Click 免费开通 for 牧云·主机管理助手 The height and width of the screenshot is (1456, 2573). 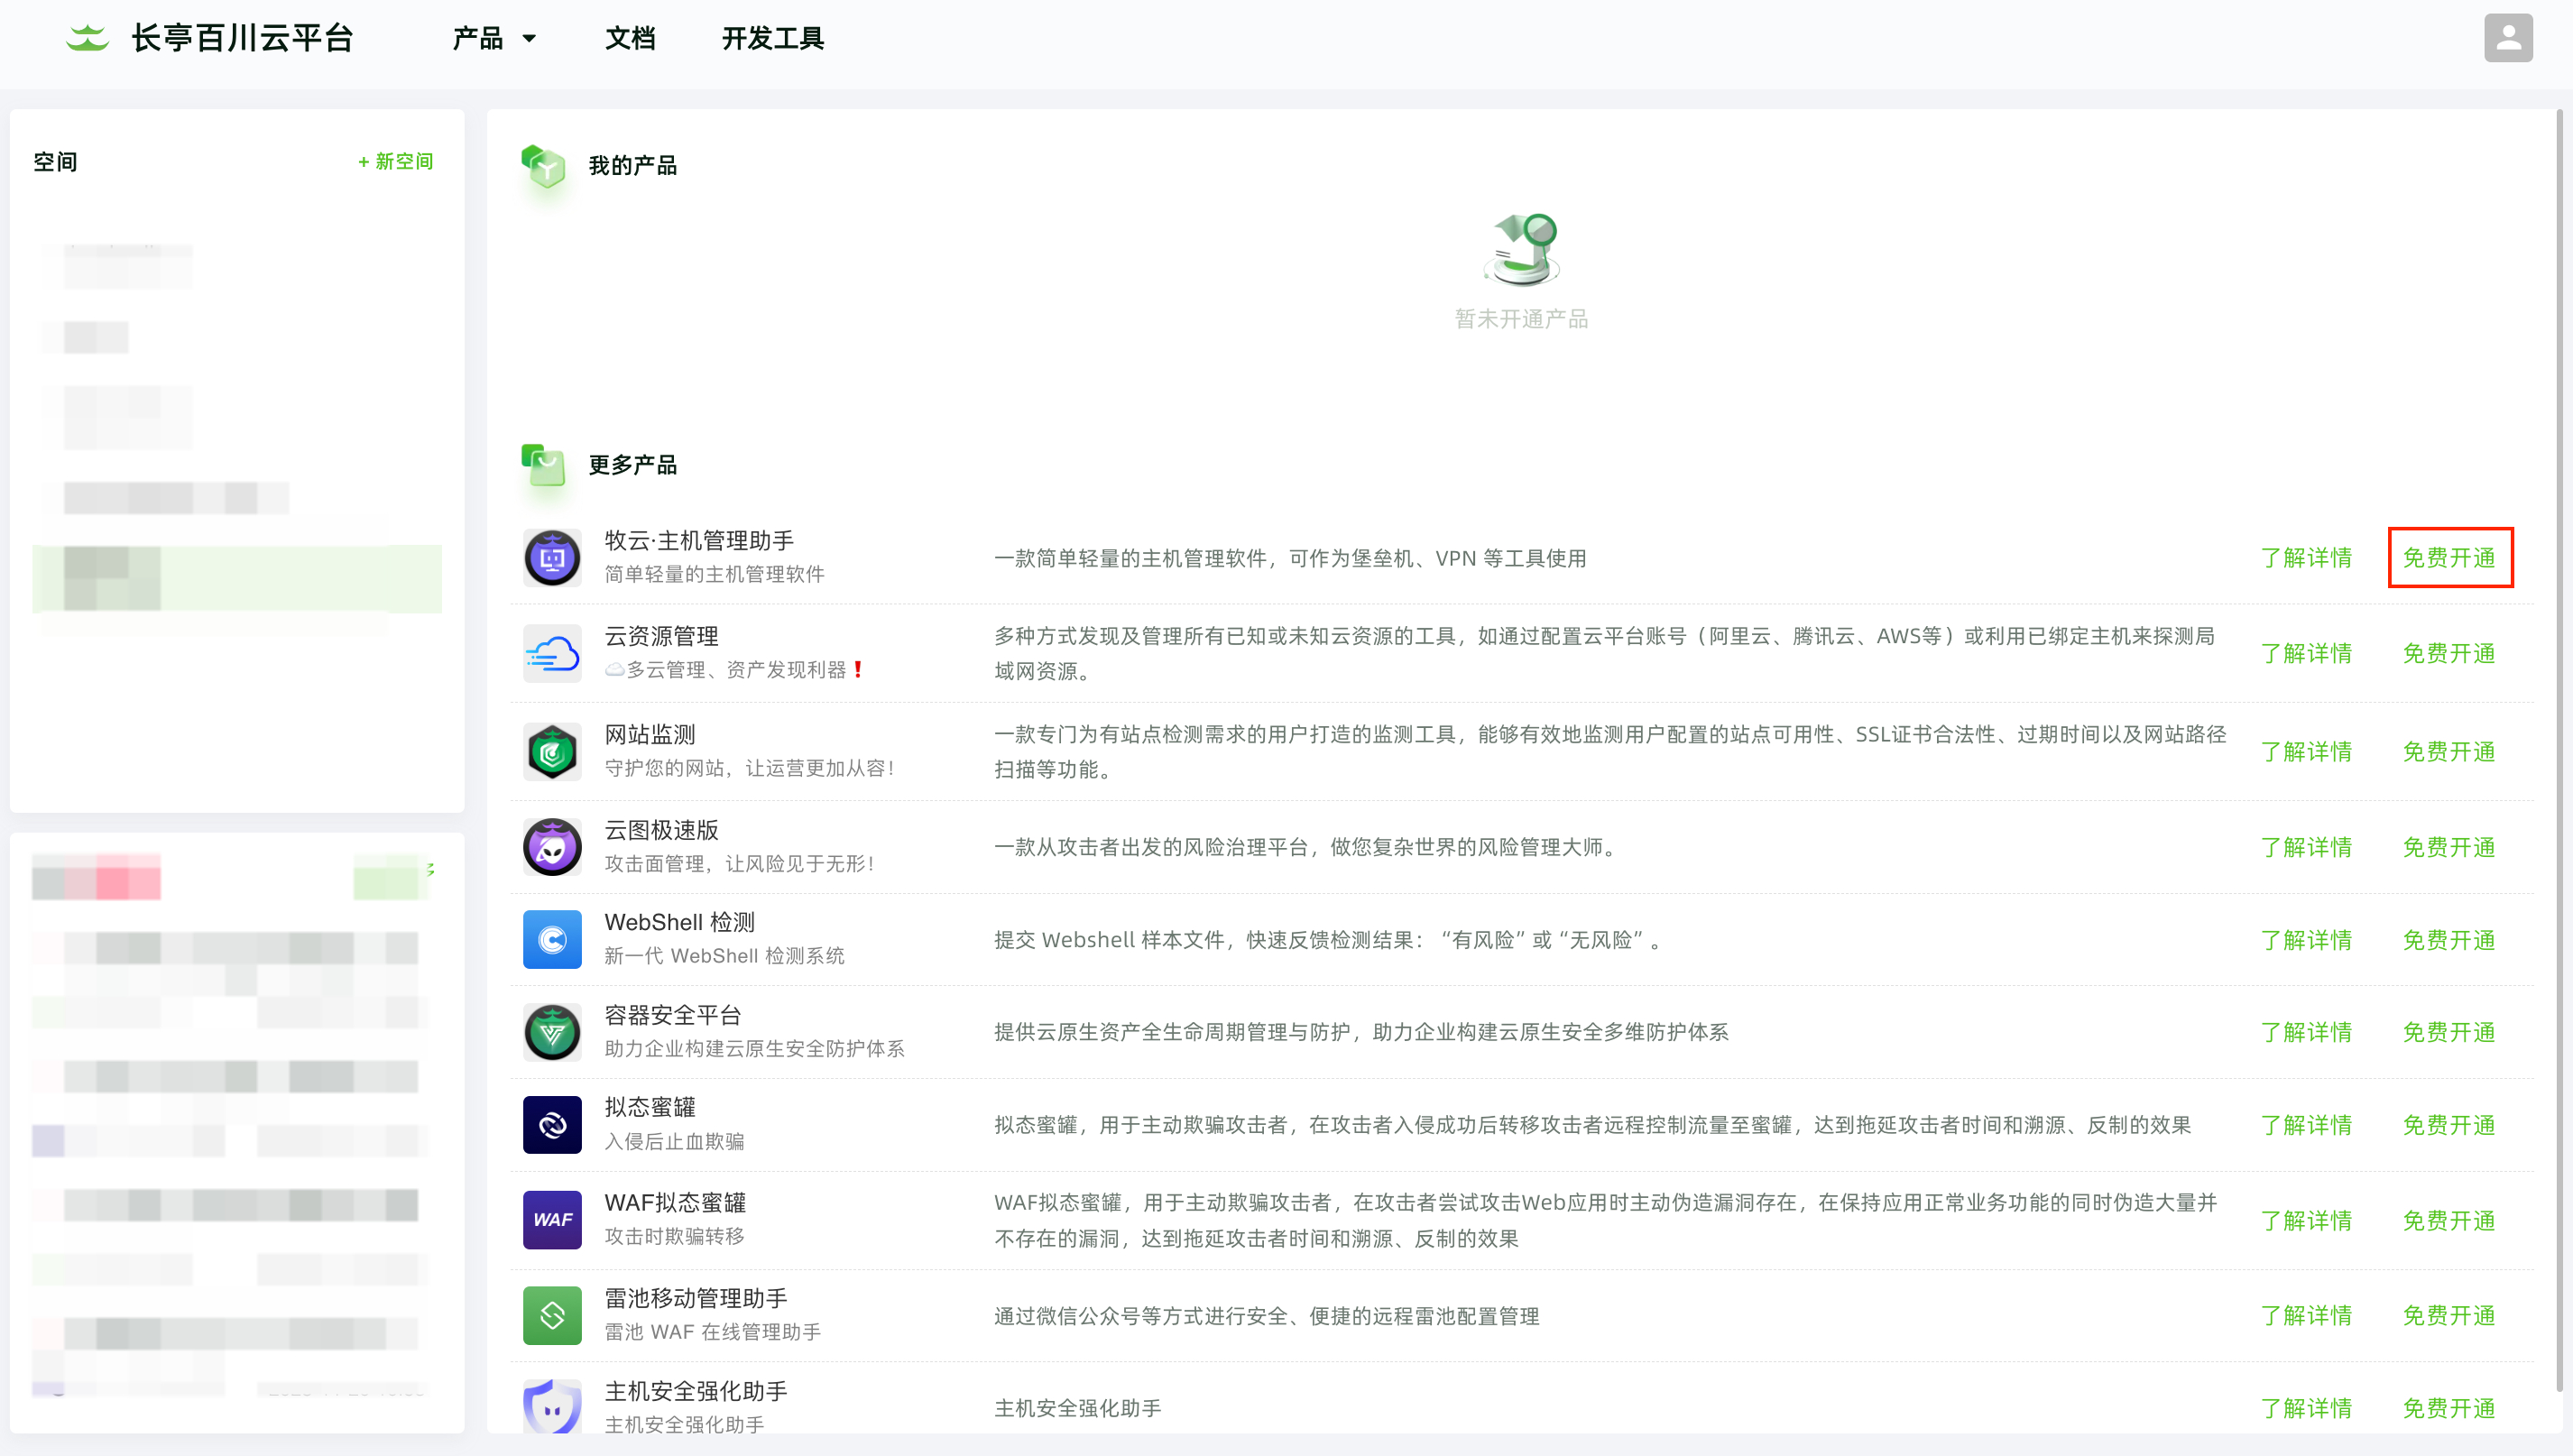[x=2449, y=558]
